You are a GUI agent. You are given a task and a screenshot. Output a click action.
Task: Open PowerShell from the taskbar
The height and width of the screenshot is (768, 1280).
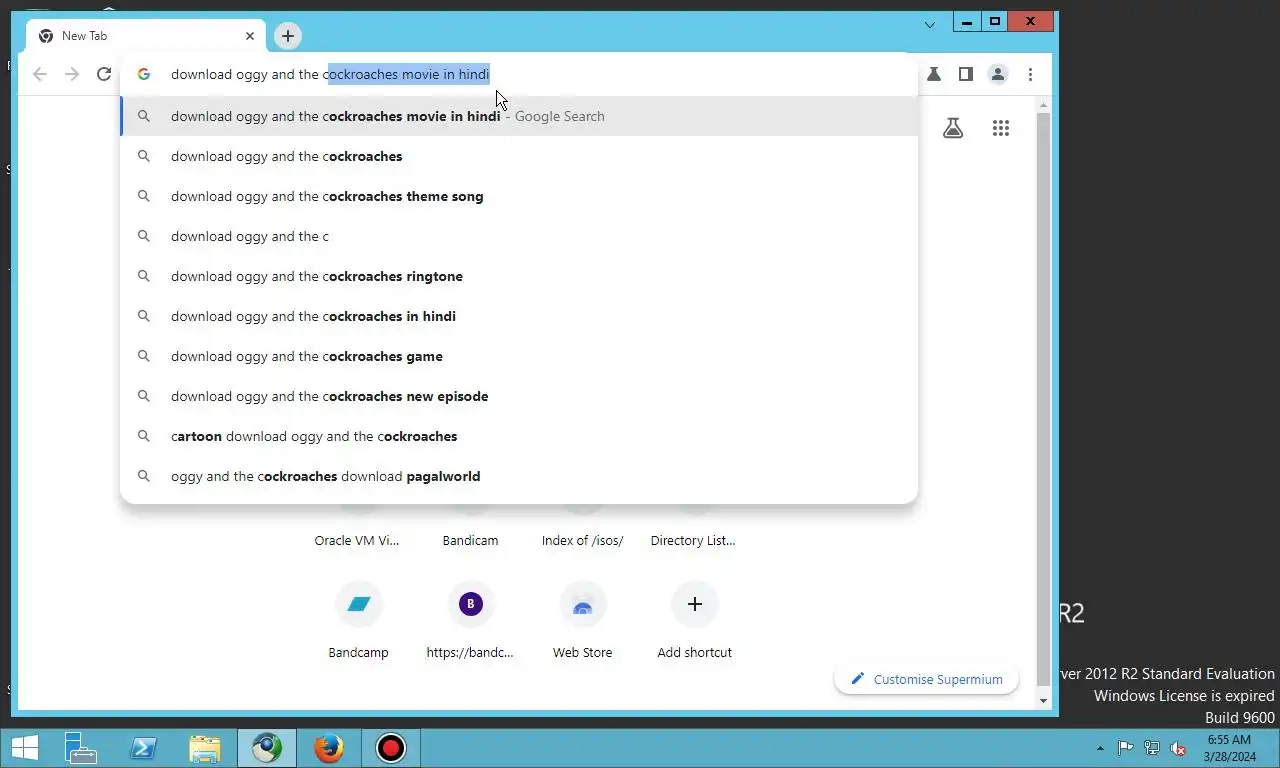[x=142, y=748]
